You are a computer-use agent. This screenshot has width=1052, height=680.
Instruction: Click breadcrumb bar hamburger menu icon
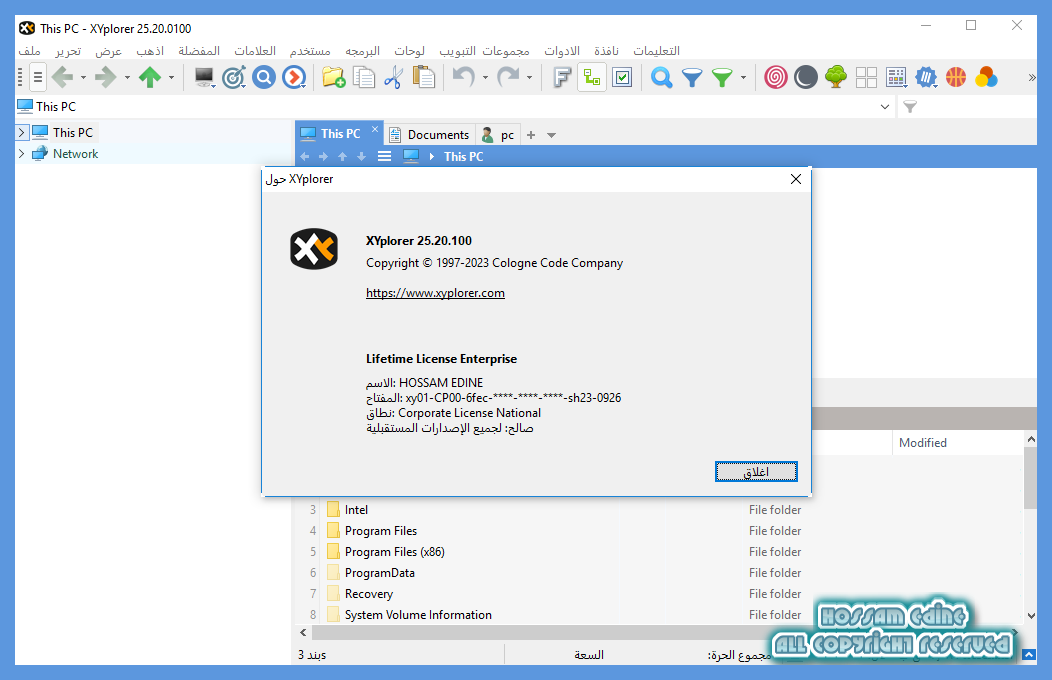point(384,156)
